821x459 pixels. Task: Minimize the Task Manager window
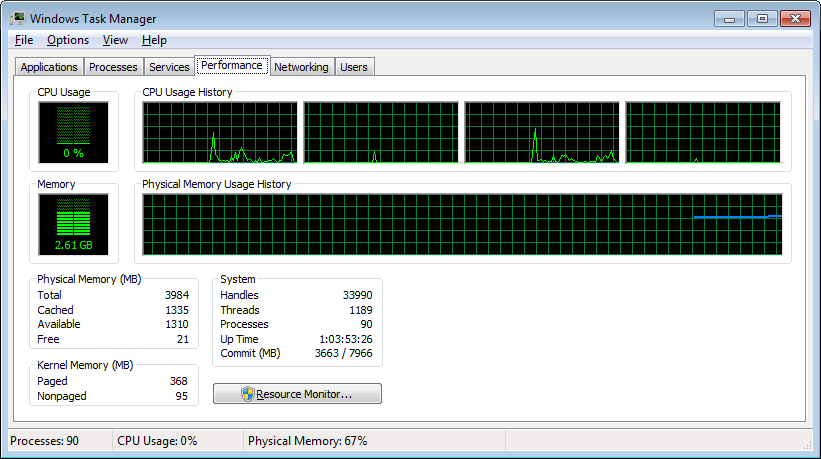730,17
